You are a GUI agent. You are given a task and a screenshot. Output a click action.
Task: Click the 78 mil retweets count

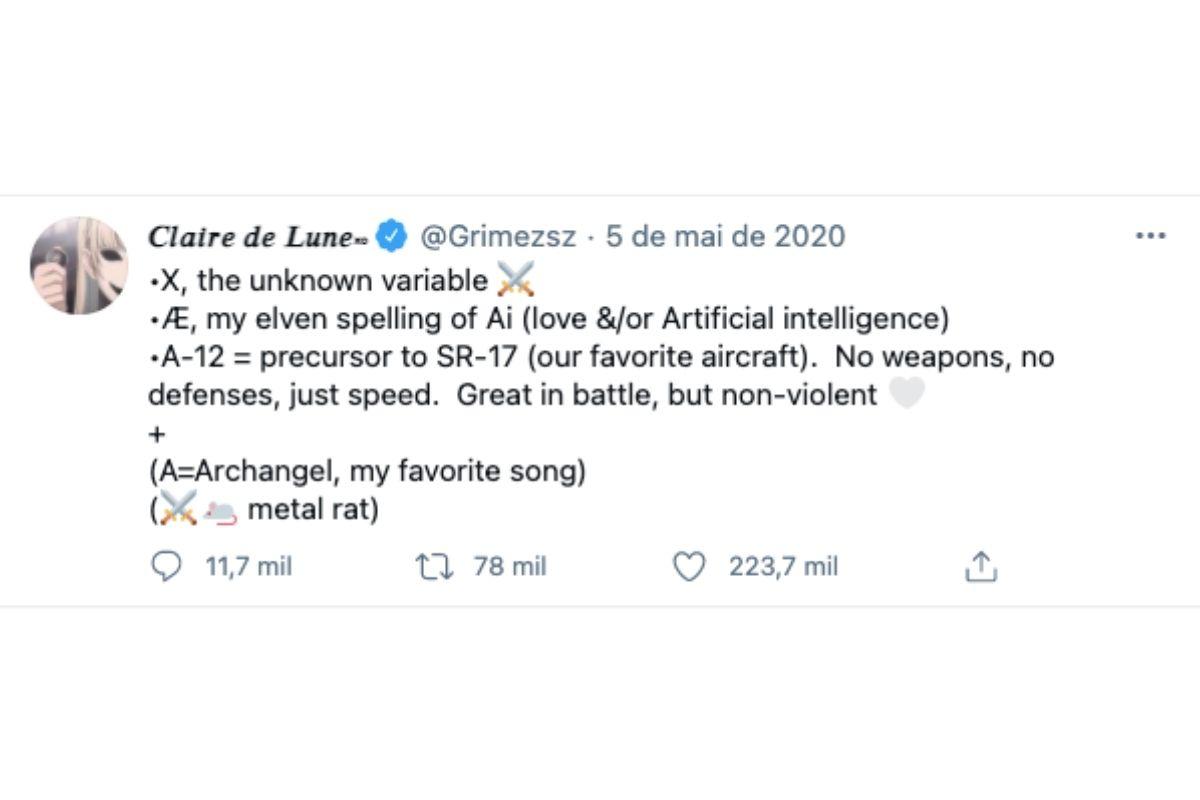tap(510, 567)
